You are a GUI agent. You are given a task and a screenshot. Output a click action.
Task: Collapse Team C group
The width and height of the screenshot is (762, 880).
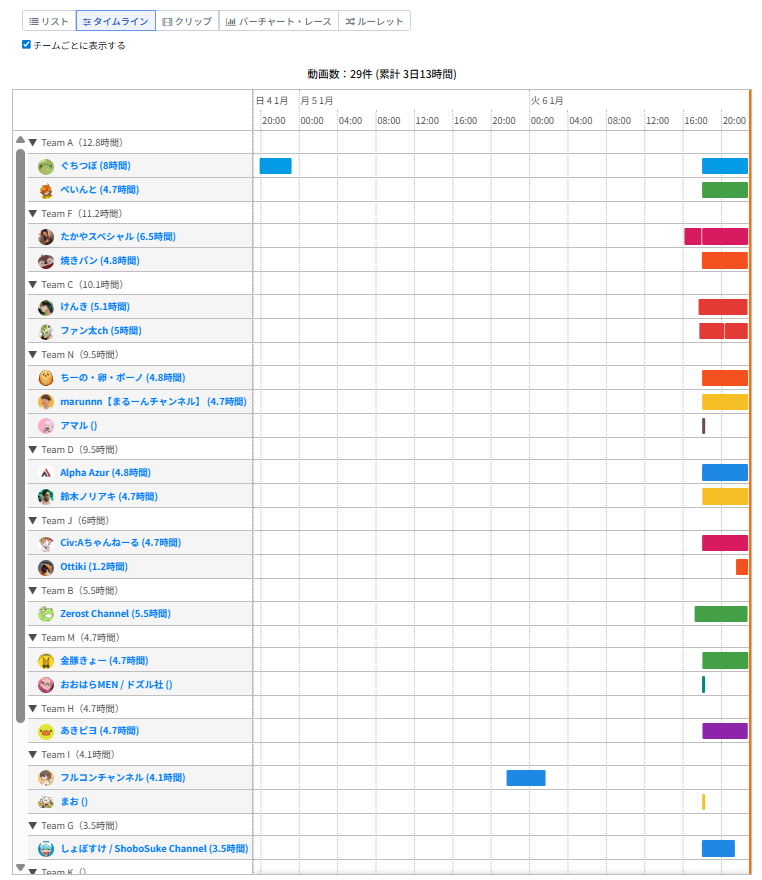tap(33, 285)
